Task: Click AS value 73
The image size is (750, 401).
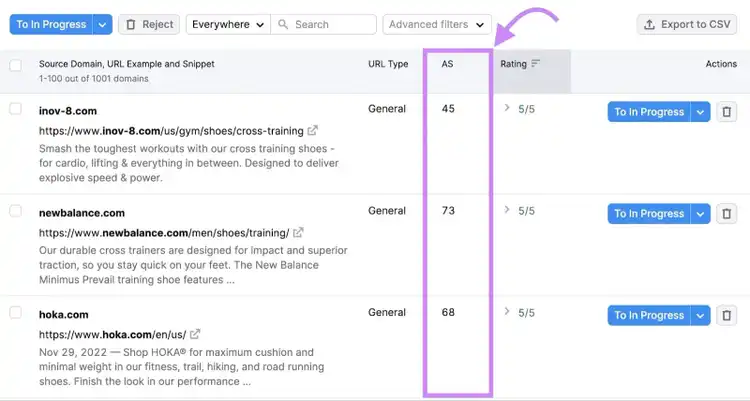Action: [448, 211]
